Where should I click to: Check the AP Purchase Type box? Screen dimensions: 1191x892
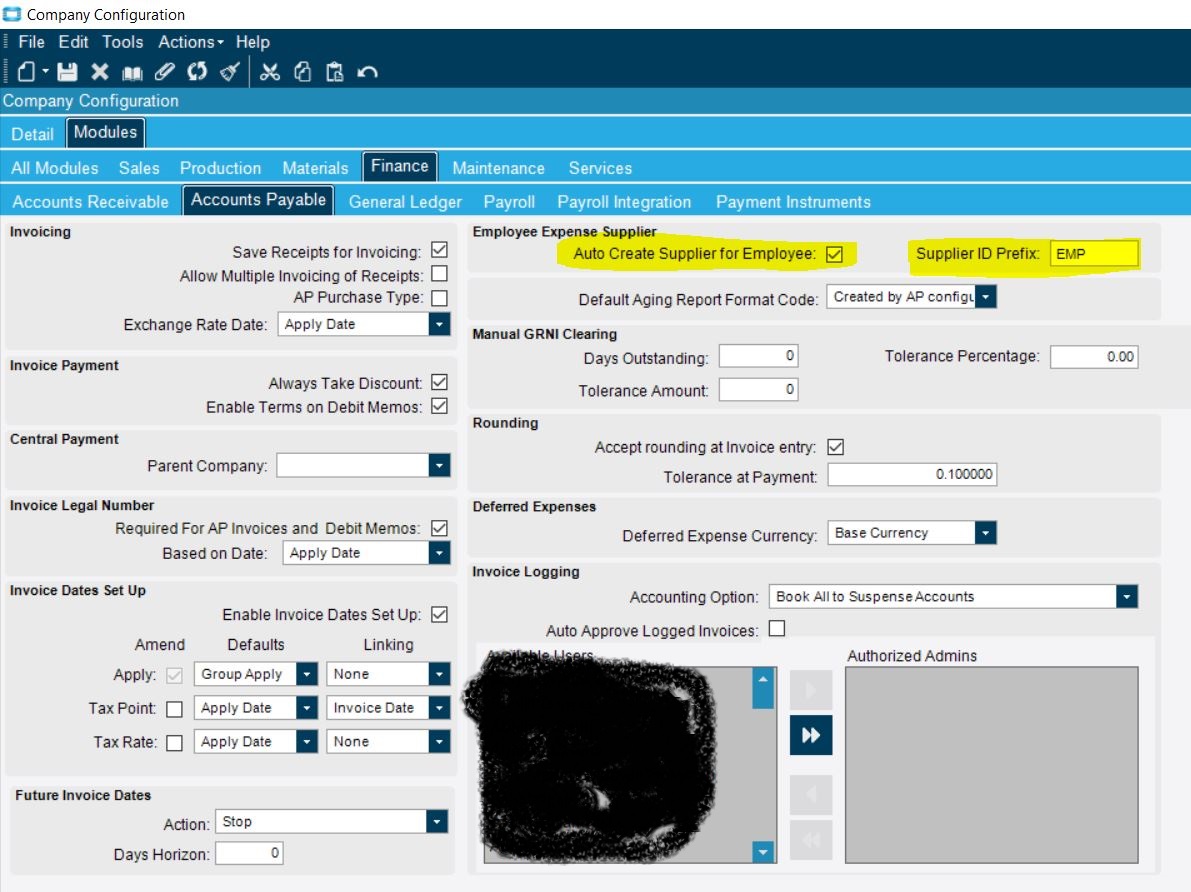click(439, 298)
